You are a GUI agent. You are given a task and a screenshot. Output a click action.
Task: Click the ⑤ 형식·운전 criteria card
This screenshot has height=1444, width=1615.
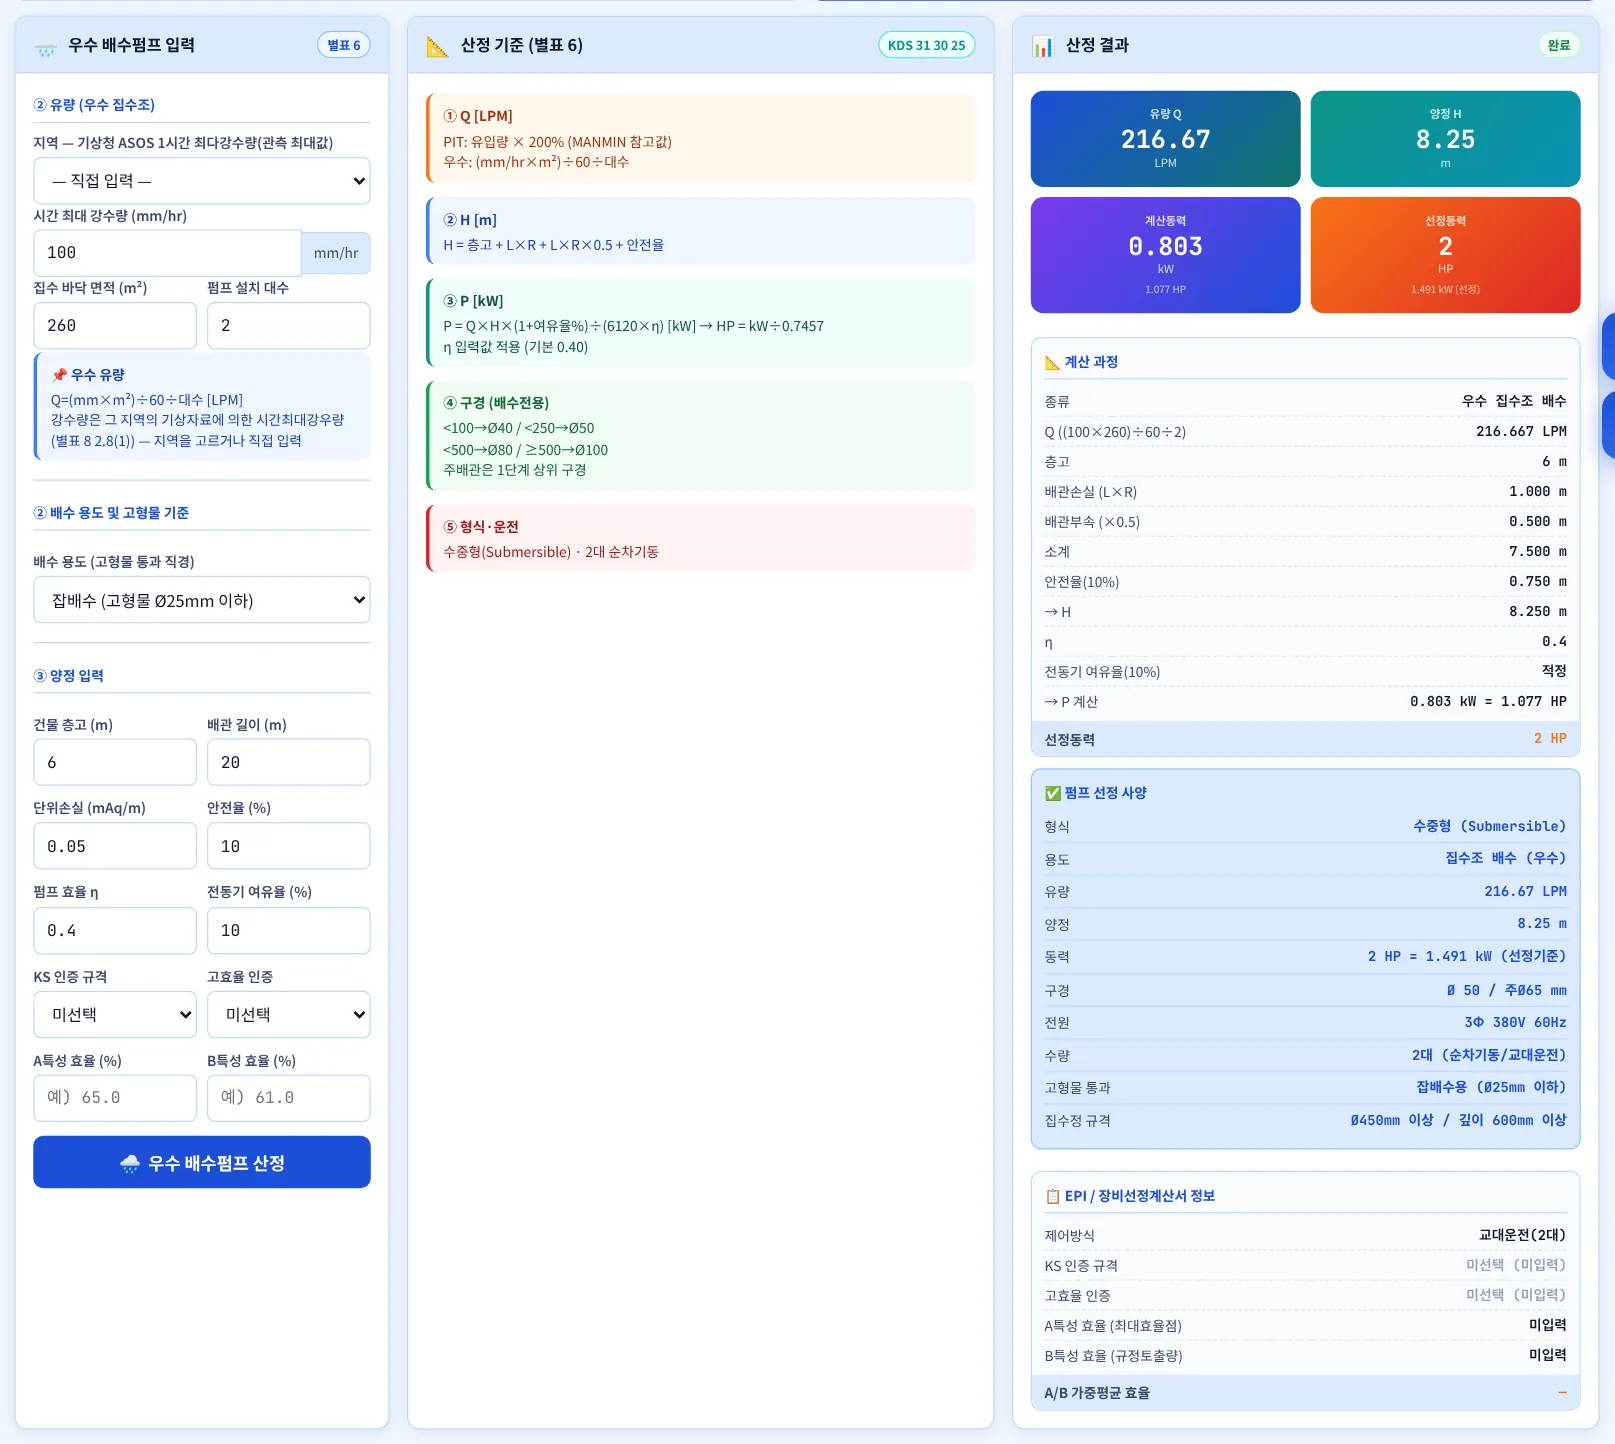click(x=701, y=538)
